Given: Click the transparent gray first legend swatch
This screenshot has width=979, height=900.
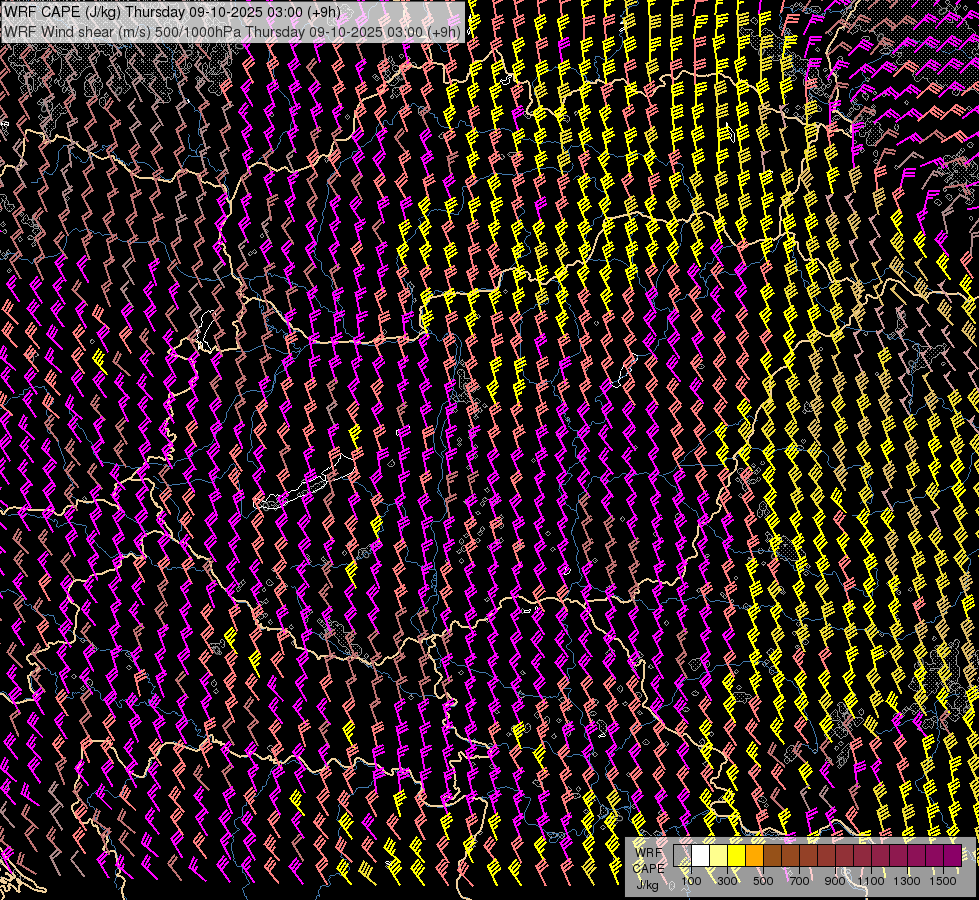Looking at the screenshot, I should 682,855.
